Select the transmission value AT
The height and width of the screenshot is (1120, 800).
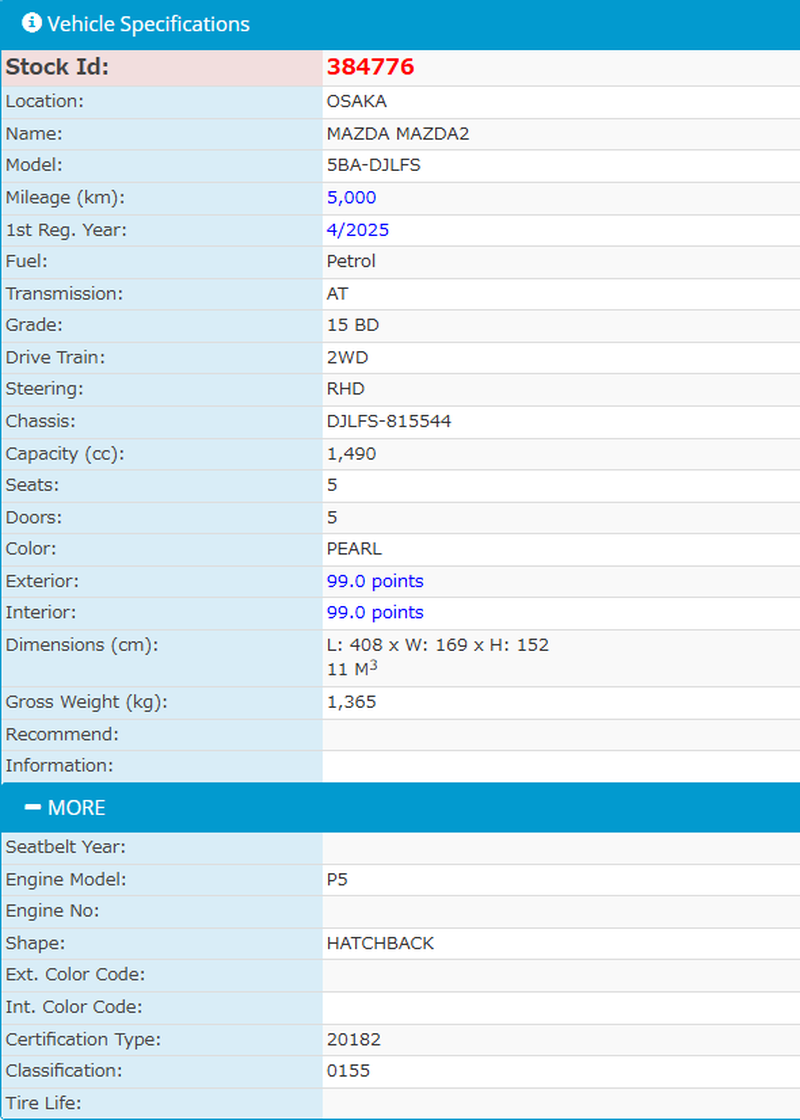point(337,294)
